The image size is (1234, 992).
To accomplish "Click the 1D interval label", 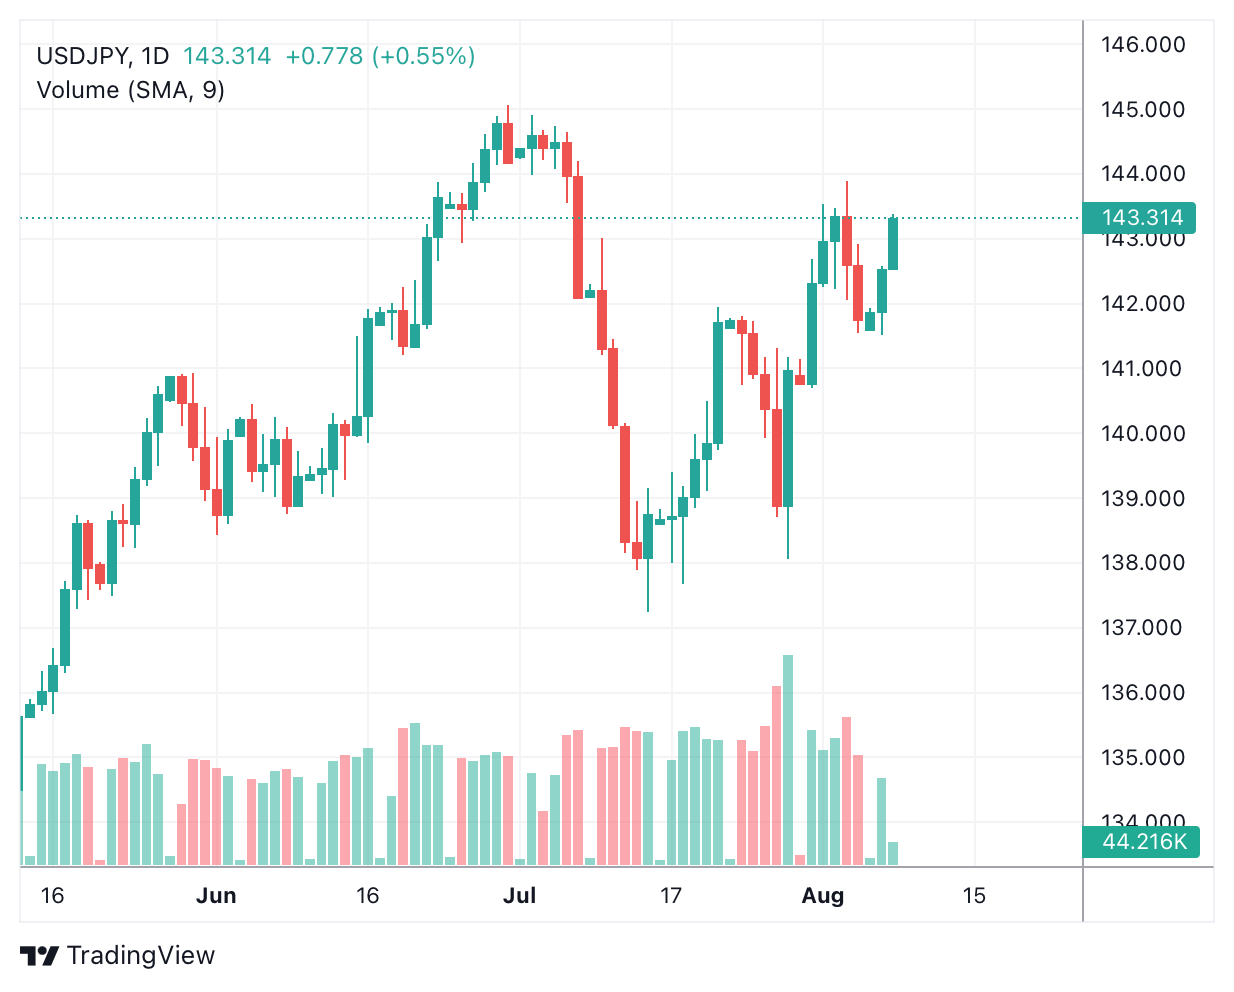I will point(155,56).
